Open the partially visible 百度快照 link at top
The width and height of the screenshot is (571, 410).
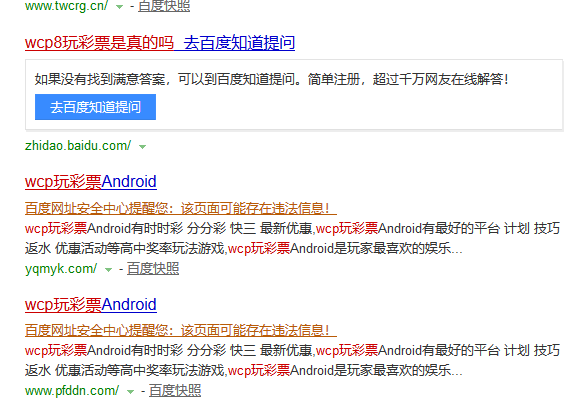pos(164,6)
